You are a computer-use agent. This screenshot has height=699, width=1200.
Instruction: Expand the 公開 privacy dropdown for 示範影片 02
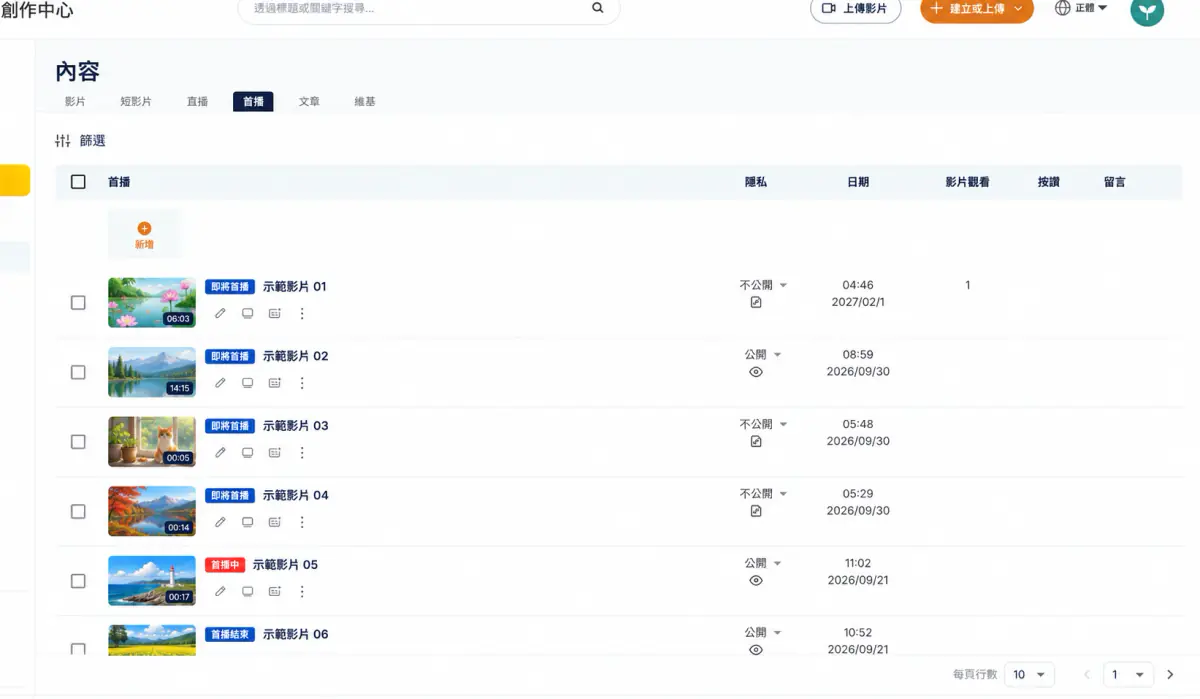[x=763, y=354]
